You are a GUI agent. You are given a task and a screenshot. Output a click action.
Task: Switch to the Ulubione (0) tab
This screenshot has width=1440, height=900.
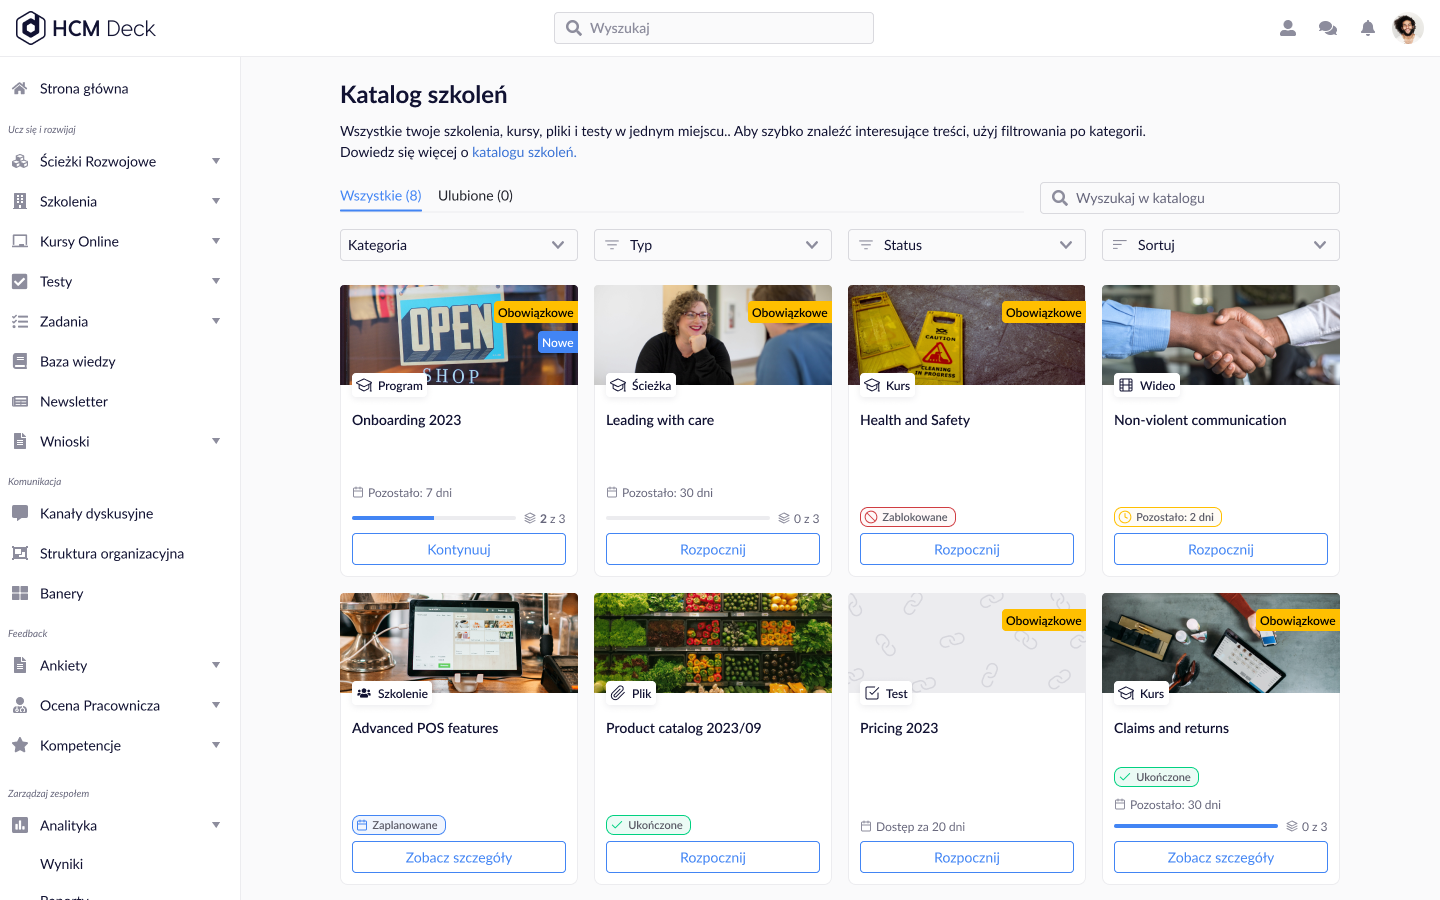pyautogui.click(x=476, y=196)
